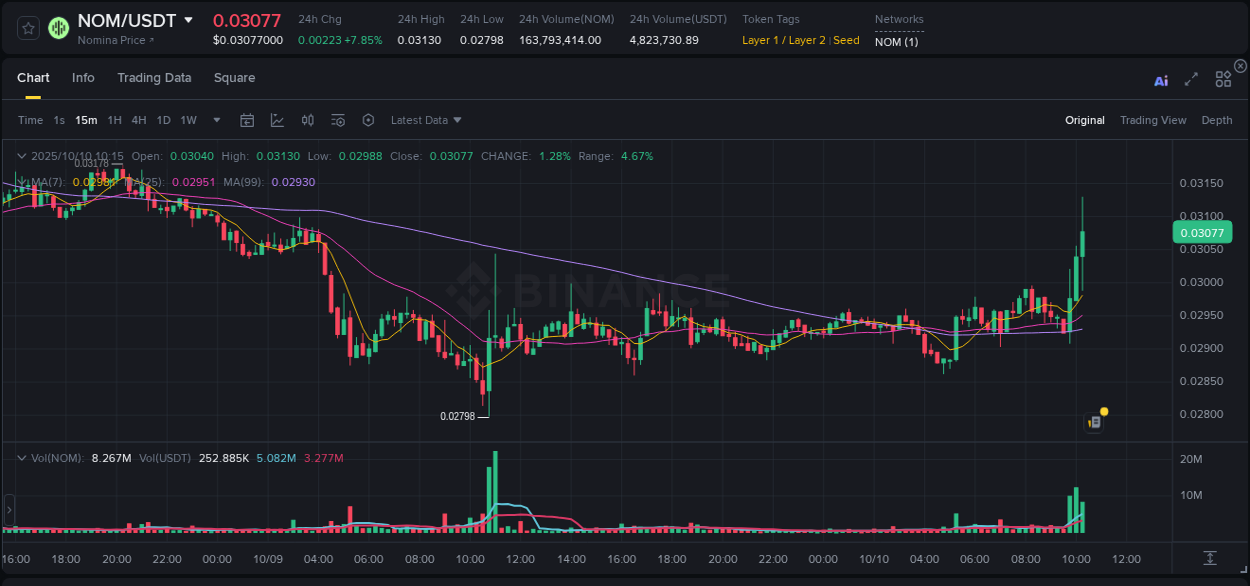Open the indicator settings list icon

338,120
